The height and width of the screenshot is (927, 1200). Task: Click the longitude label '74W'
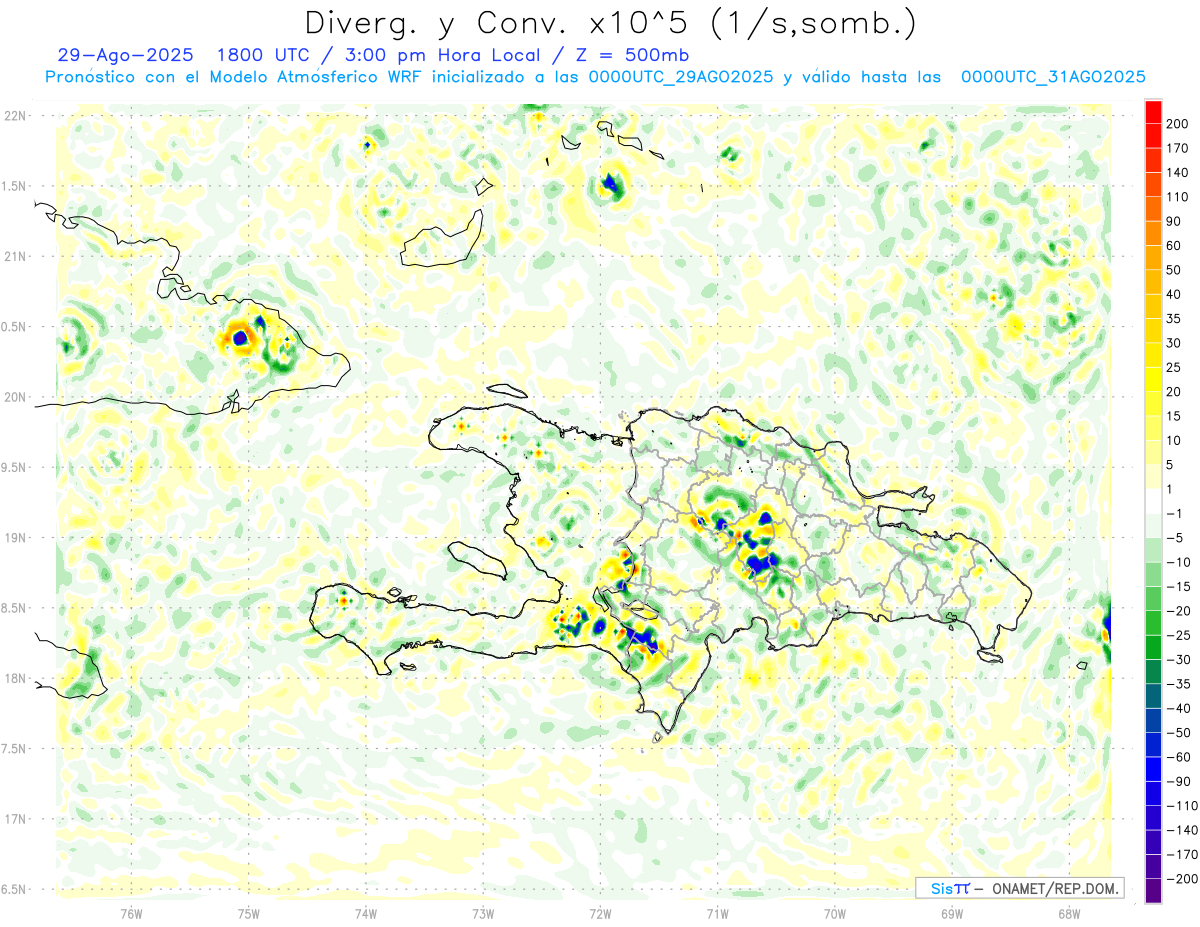(x=366, y=912)
